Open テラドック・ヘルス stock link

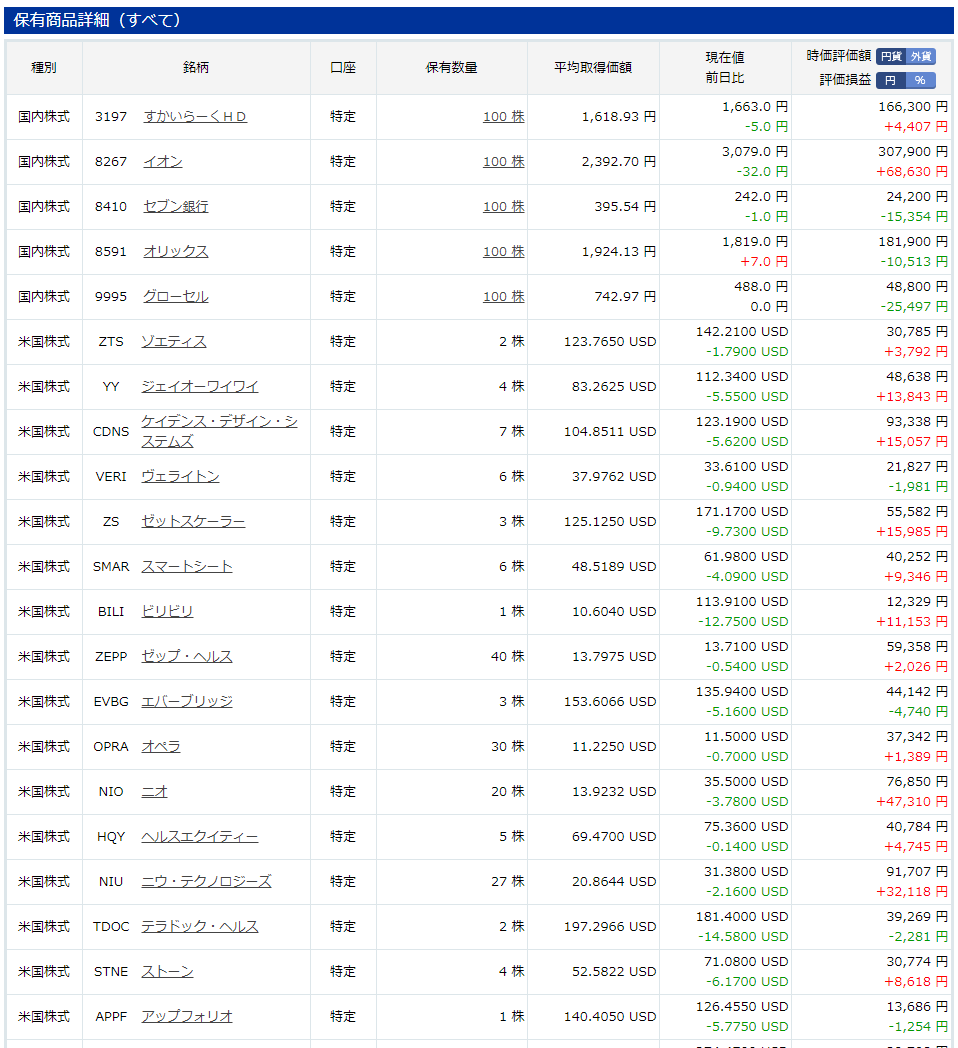click(200, 926)
